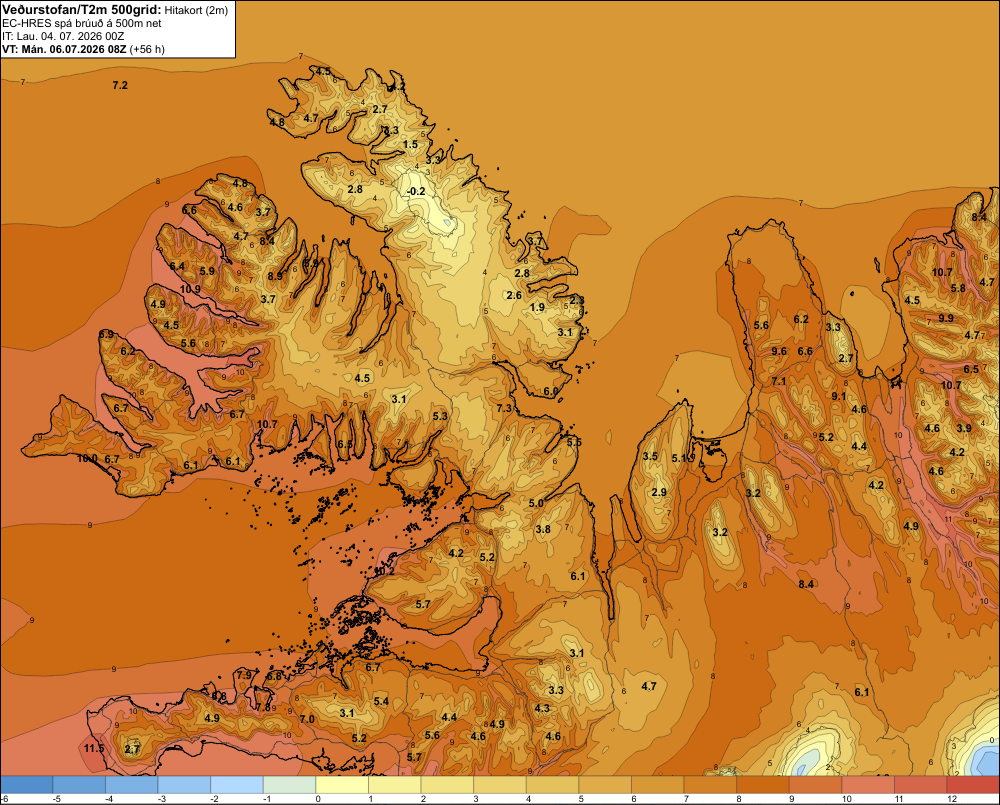1000x805 pixels.
Task: Click the 10.9 temperature label in Westfjords
Action: tap(190, 289)
